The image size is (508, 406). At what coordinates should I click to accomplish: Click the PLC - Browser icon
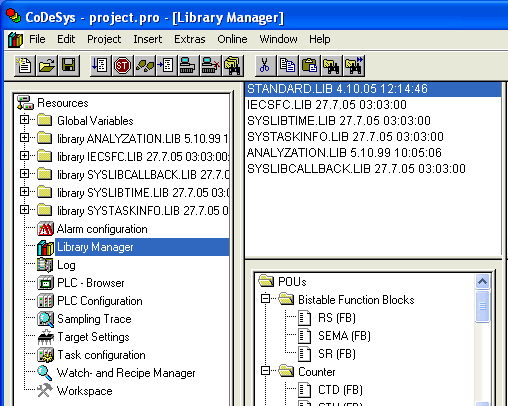point(45,283)
